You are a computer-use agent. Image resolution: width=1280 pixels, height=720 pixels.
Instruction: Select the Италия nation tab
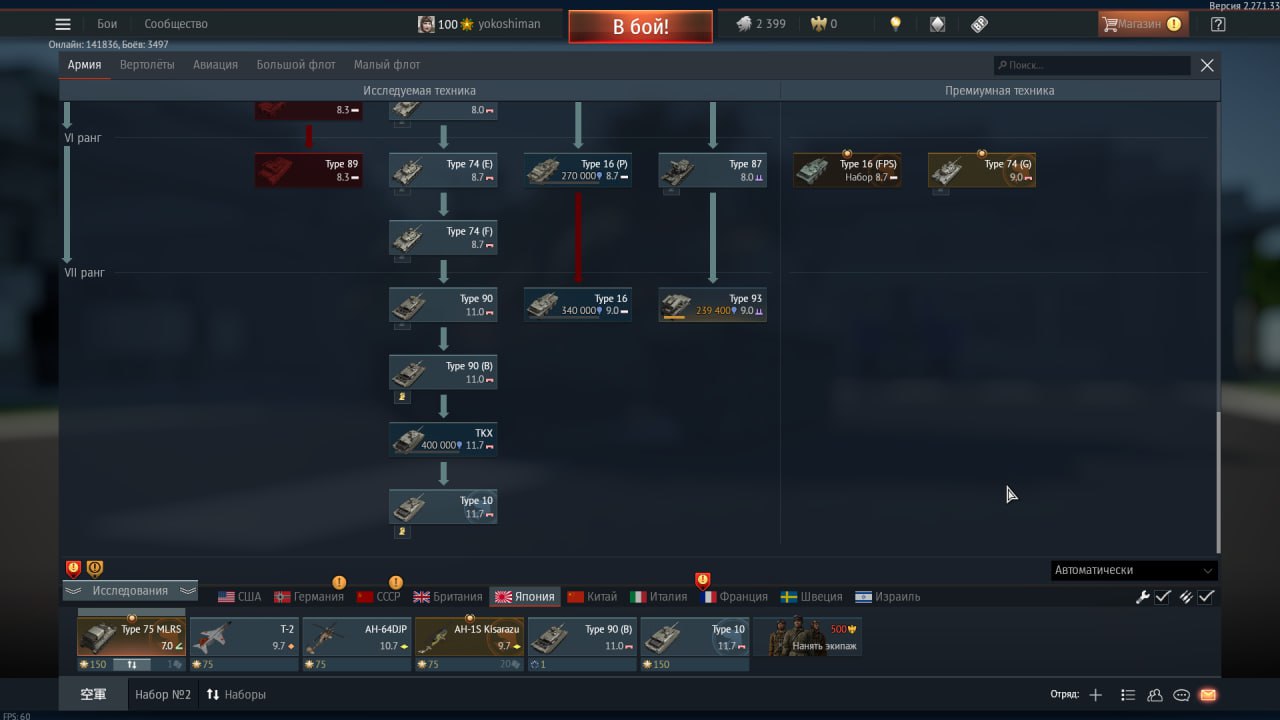pos(659,597)
